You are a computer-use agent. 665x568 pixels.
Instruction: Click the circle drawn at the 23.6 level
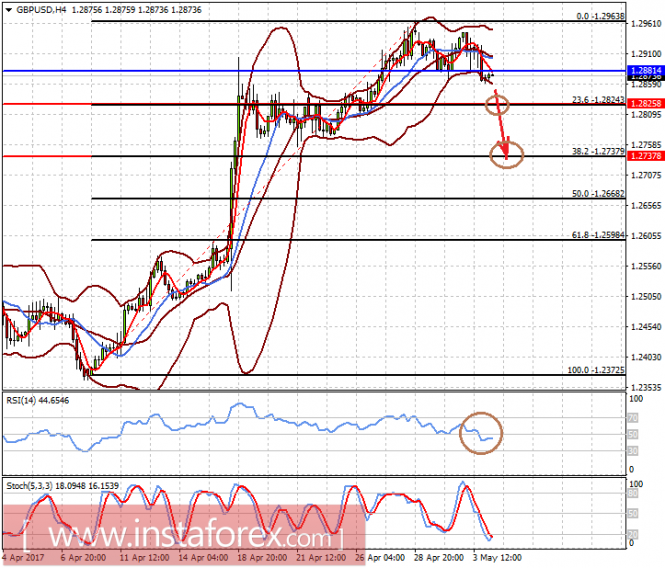click(x=497, y=104)
